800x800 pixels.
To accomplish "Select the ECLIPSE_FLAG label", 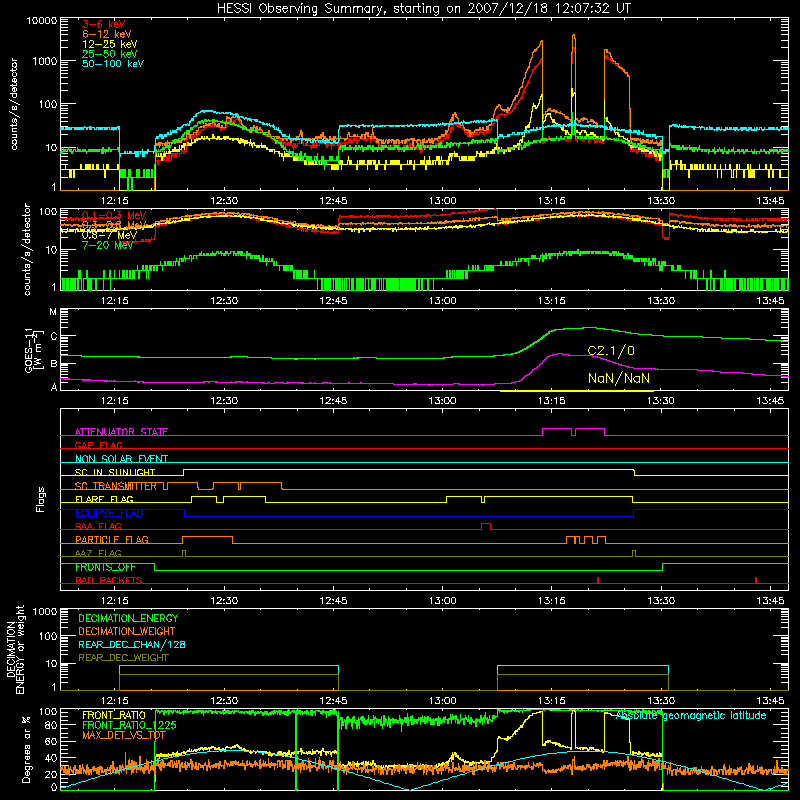I will coord(109,513).
